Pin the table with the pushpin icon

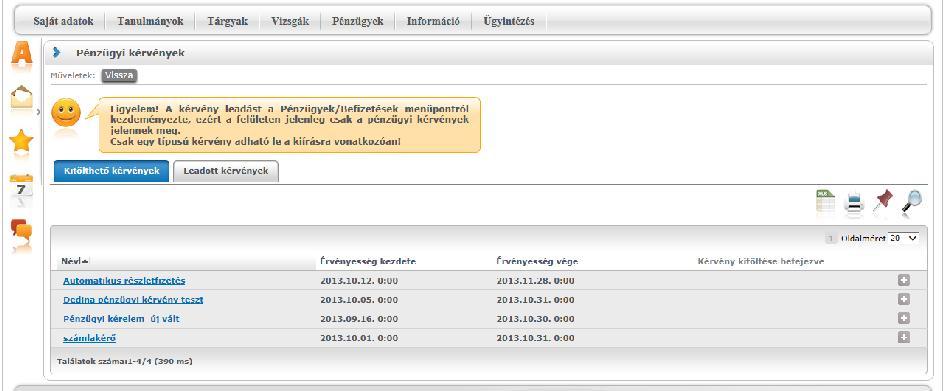[883, 201]
